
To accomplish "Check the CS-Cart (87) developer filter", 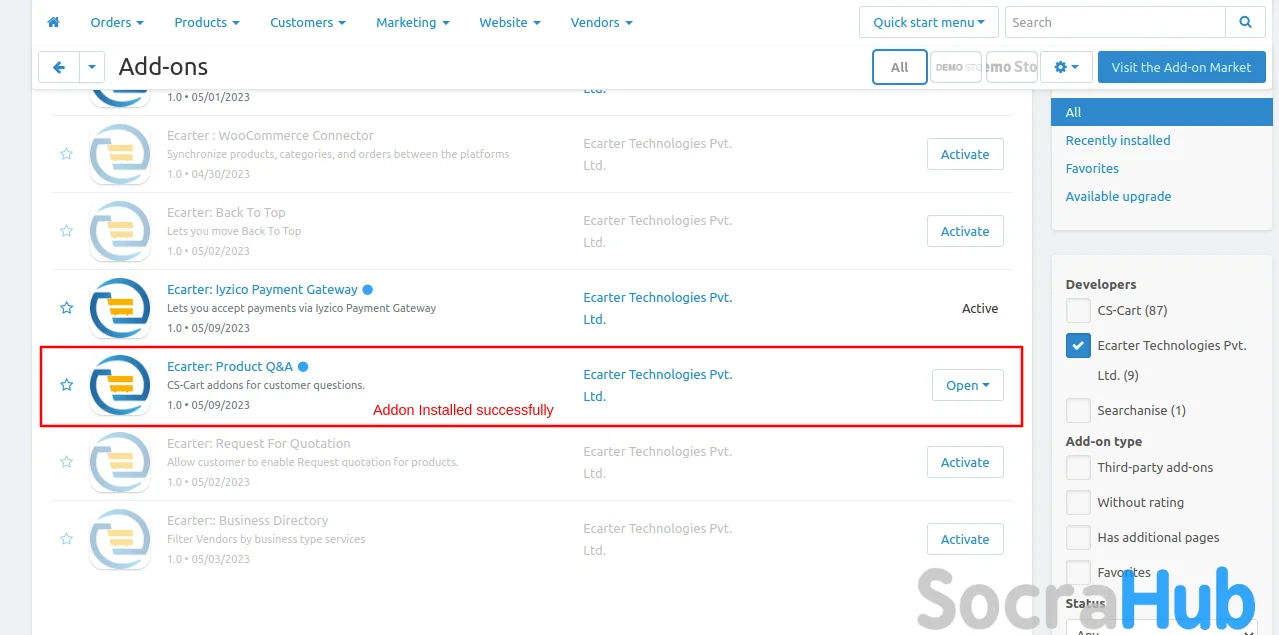I will tap(1078, 310).
